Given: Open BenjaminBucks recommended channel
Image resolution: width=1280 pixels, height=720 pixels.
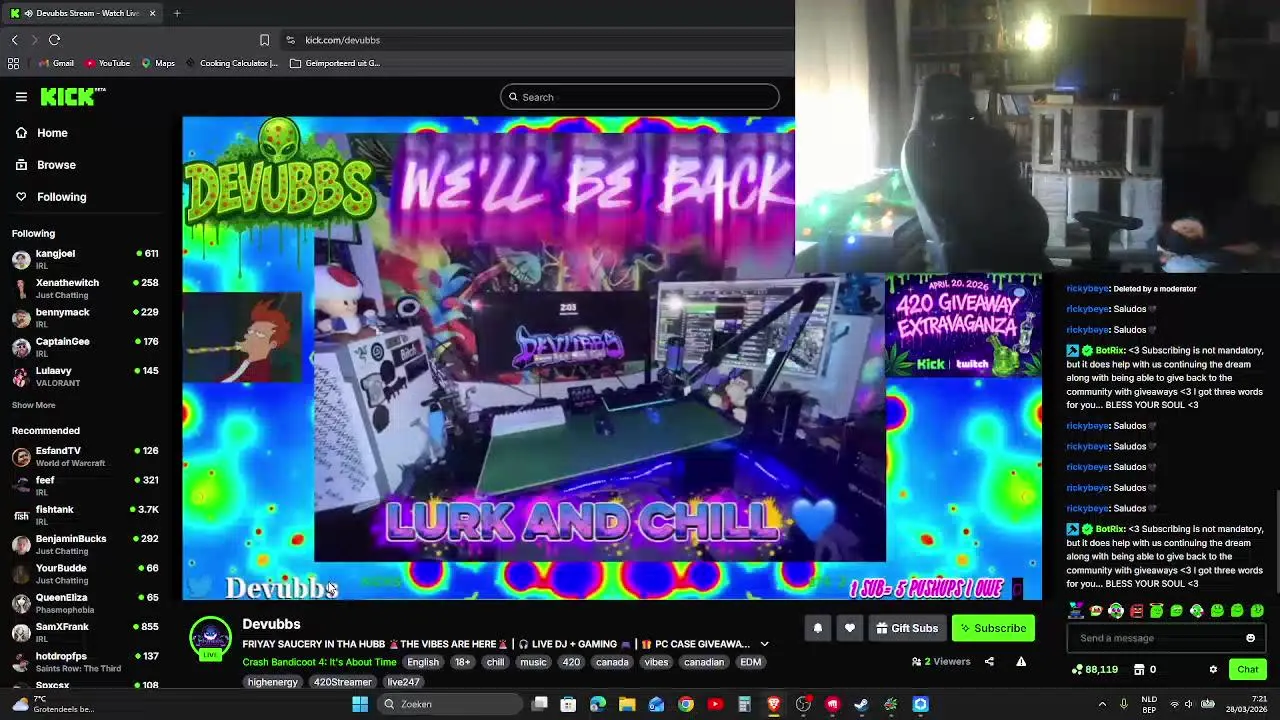Looking at the screenshot, I should 85,544.
